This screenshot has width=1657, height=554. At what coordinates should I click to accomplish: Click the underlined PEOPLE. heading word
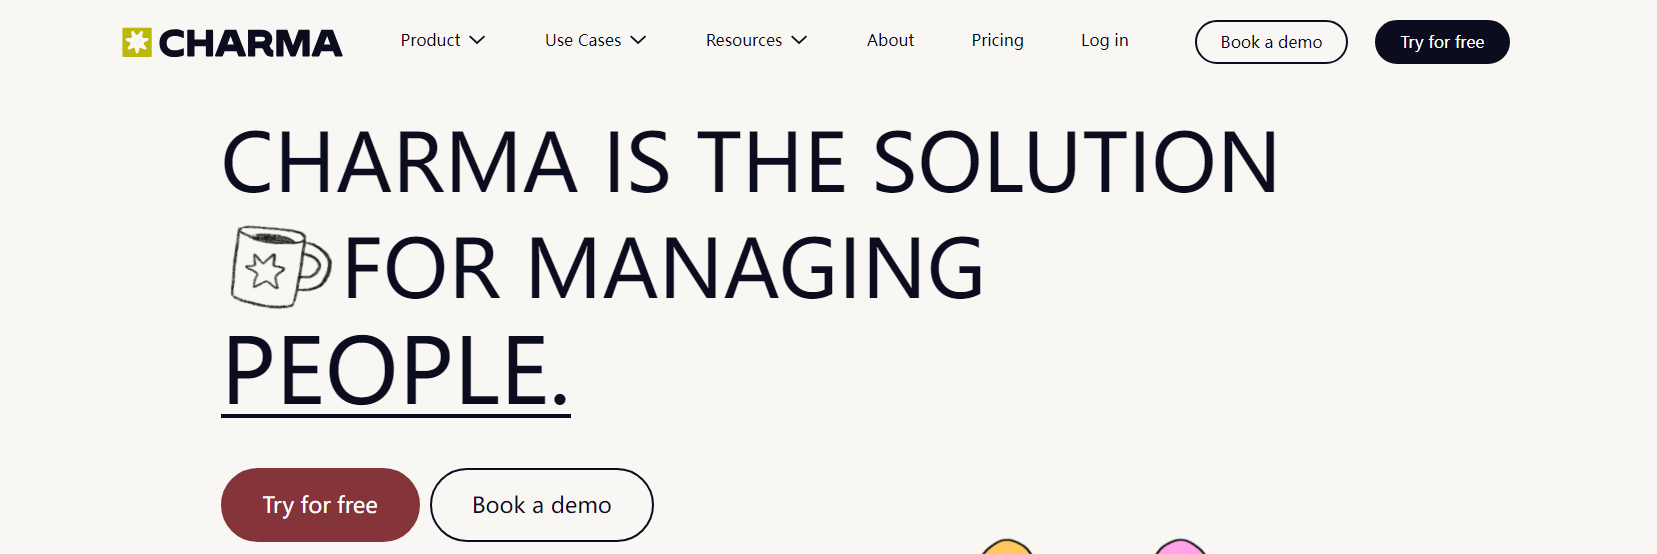pos(396,371)
